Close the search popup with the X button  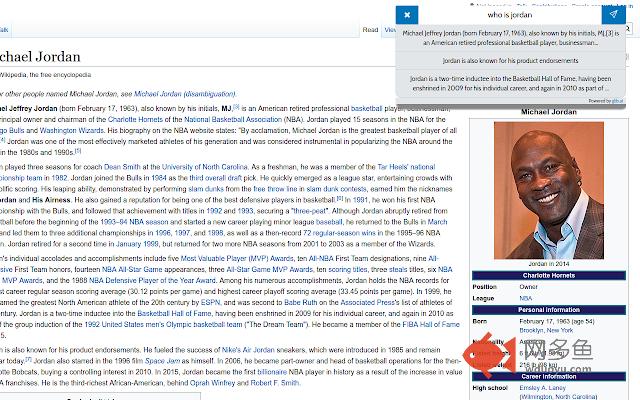click(x=407, y=15)
